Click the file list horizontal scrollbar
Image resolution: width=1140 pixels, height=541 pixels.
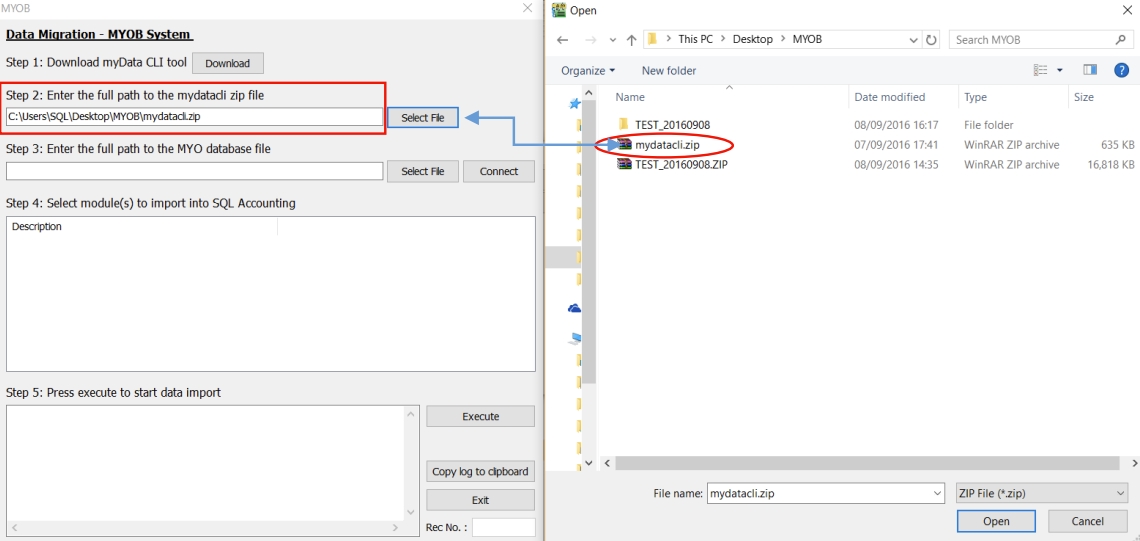click(860, 464)
